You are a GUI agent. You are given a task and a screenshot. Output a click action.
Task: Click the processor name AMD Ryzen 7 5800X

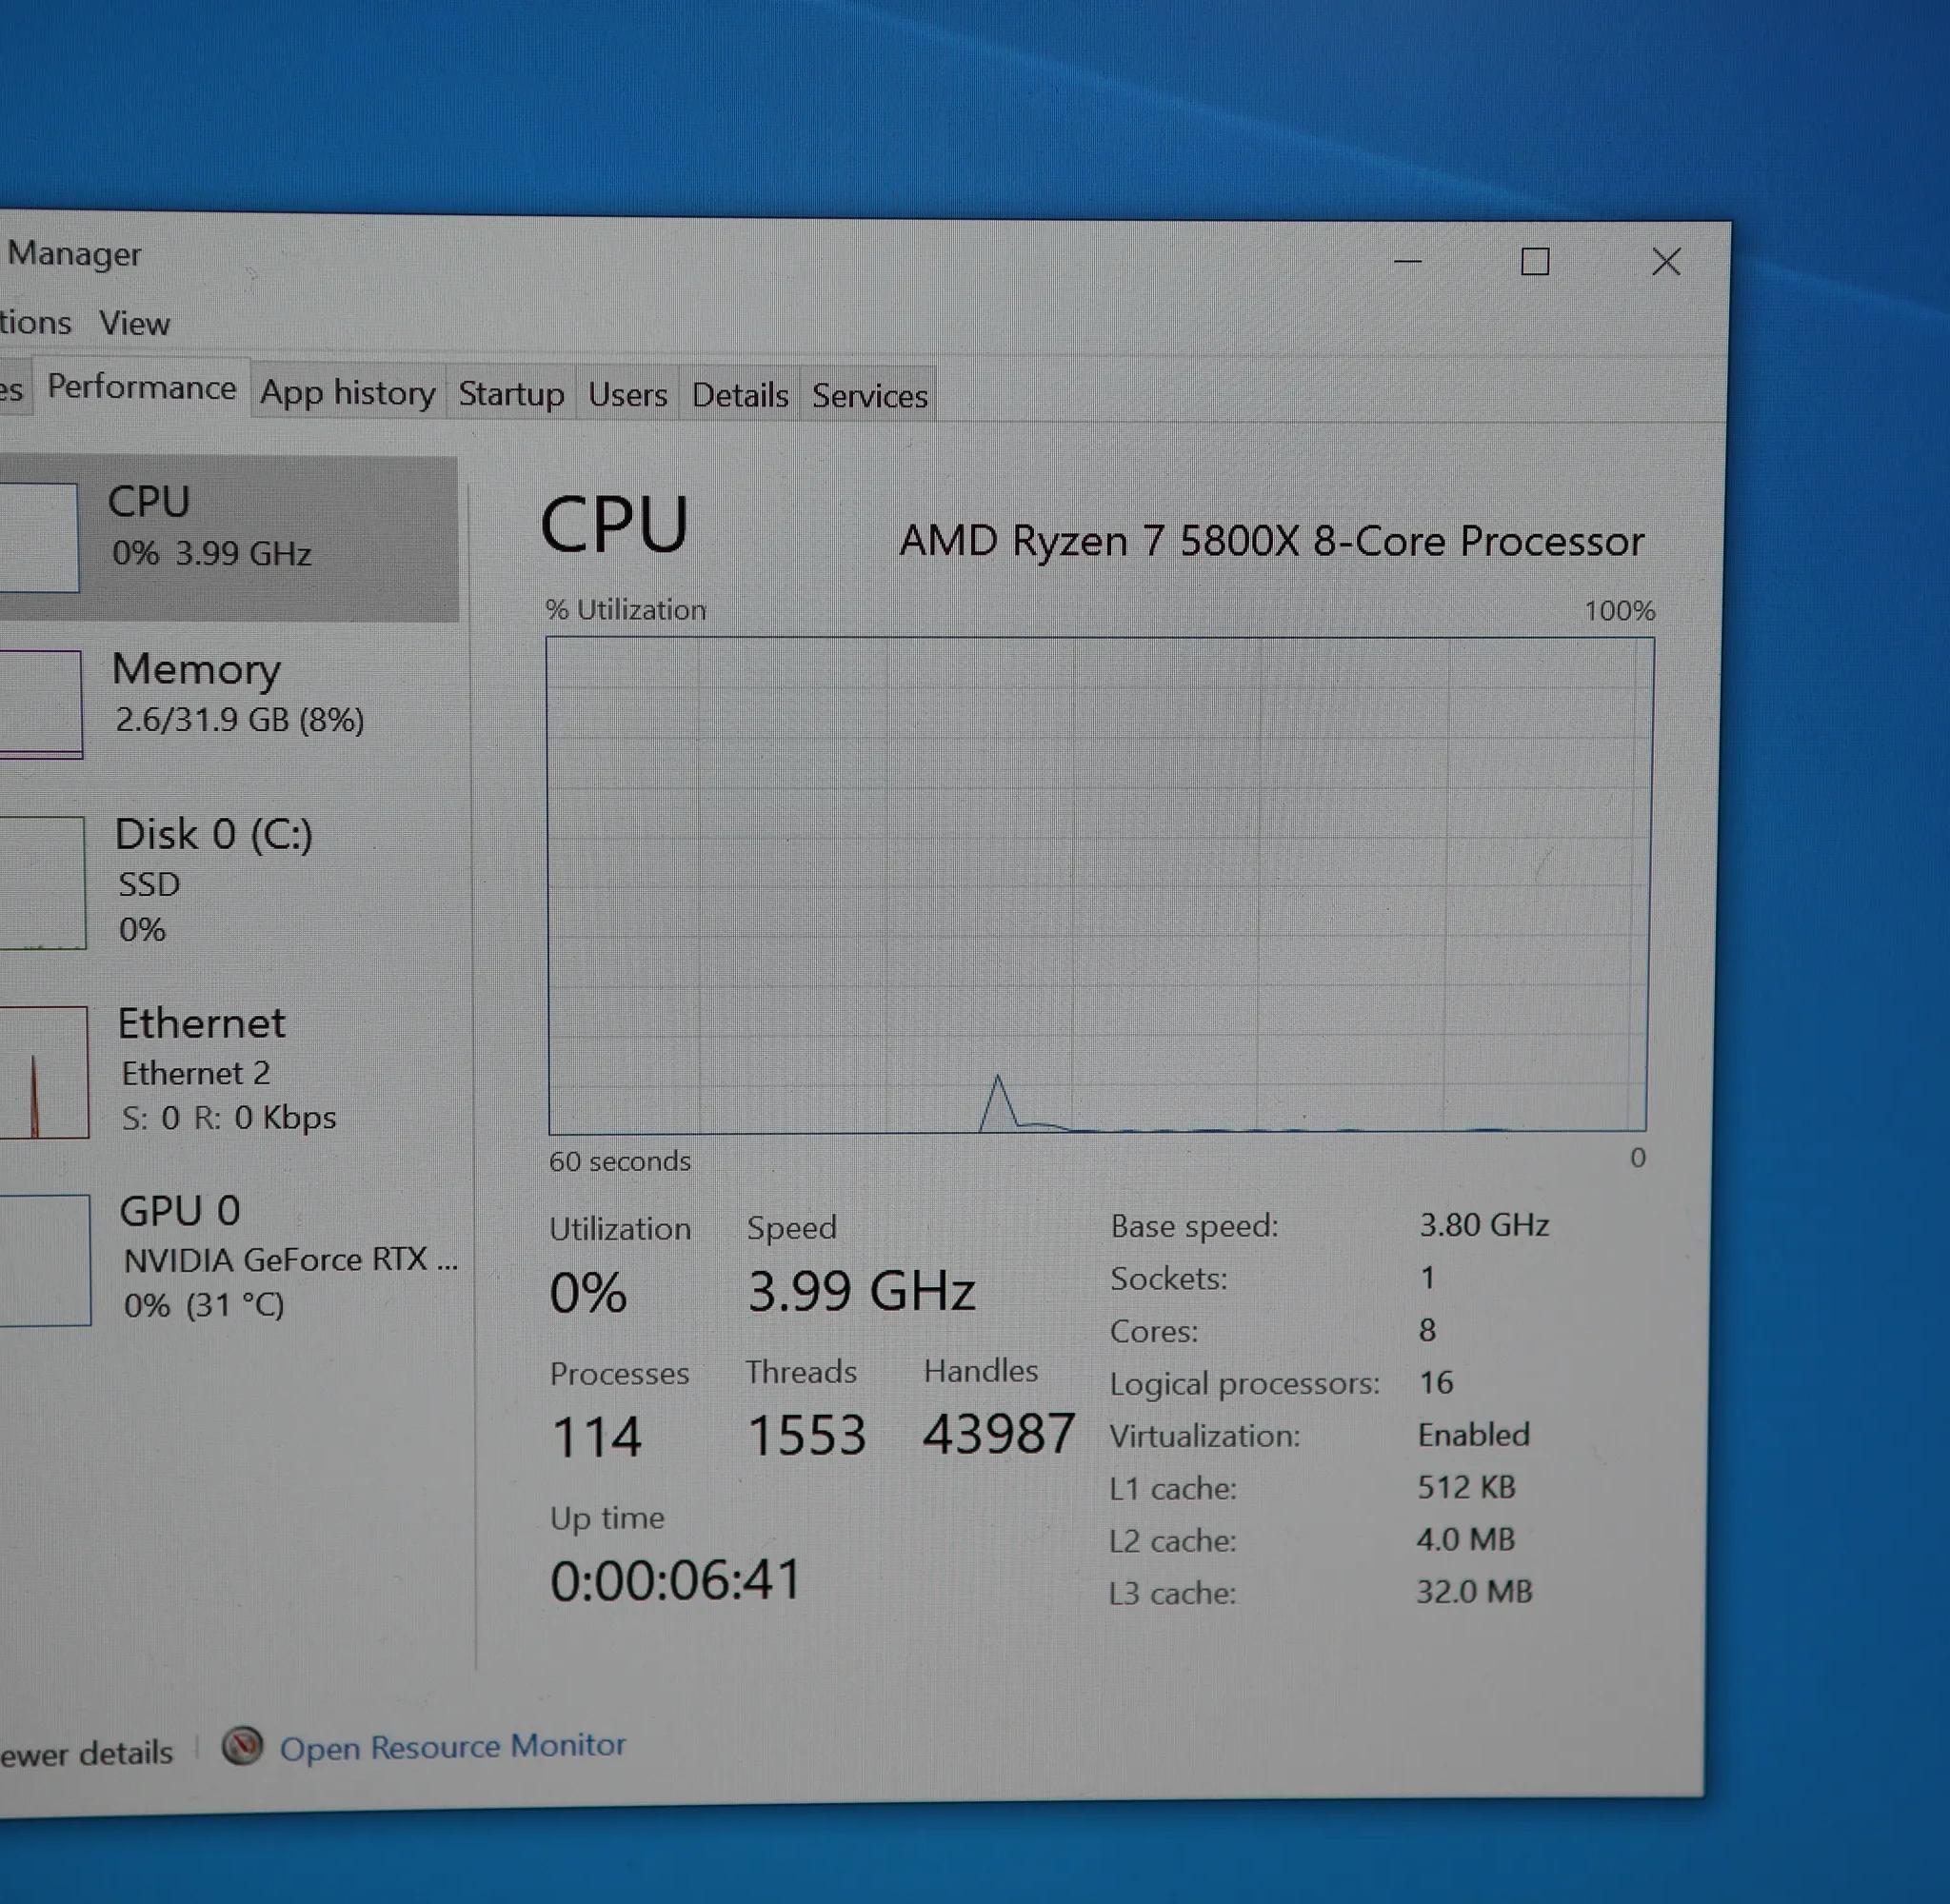(x=1271, y=541)
